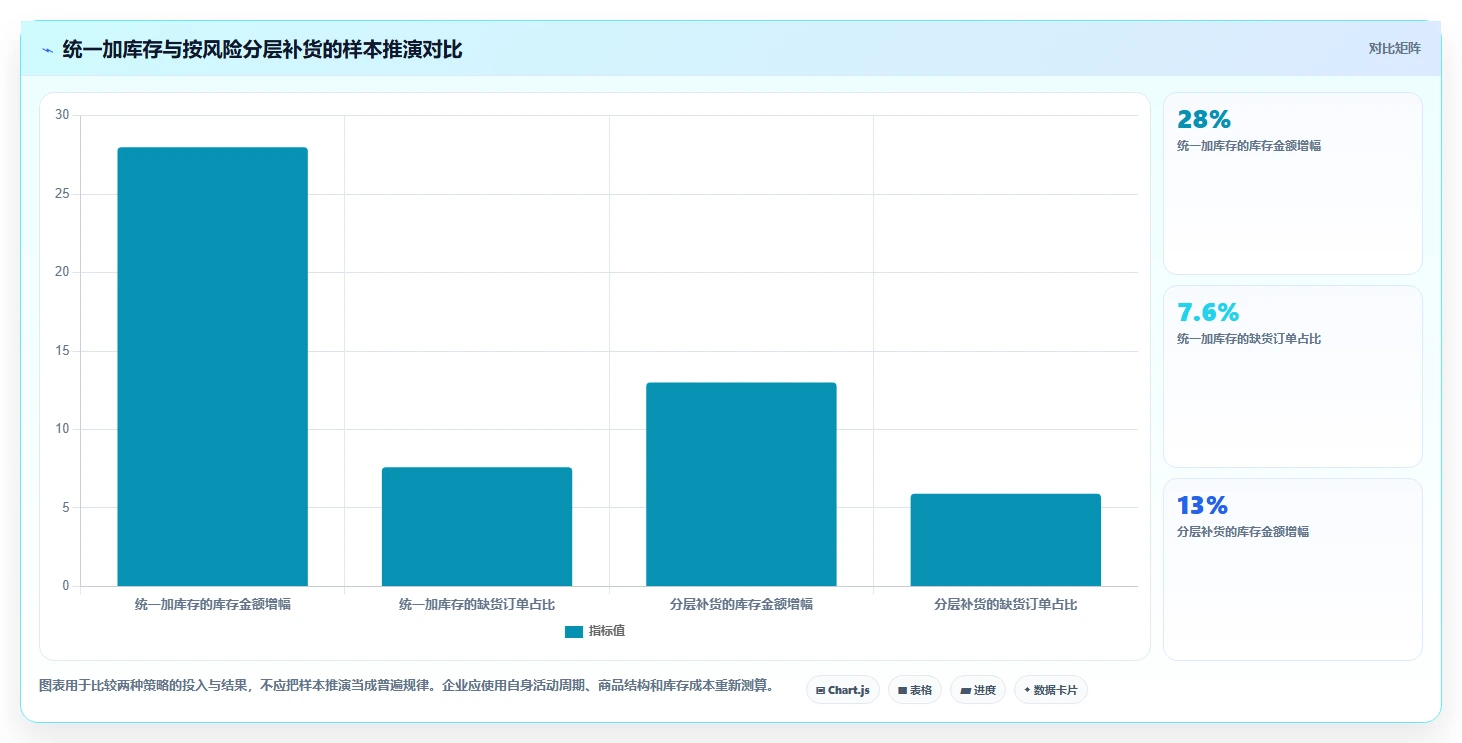Image resolution: width=1462 pixels, height=743 pixels.
Task: Click y-axis tick label 25
Action: point(62,194)
